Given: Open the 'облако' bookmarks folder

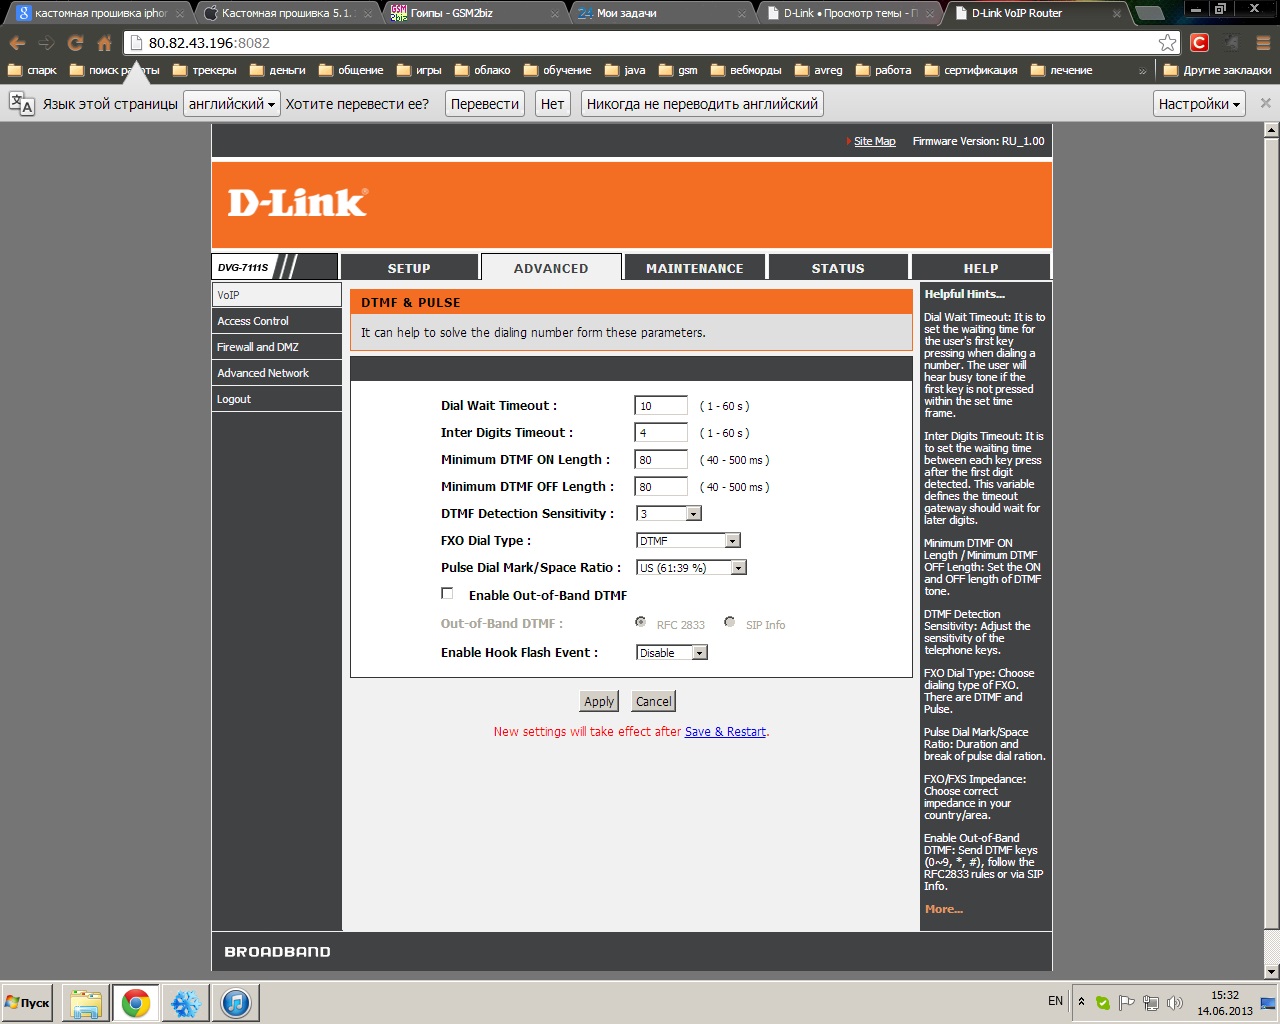Looking at the screenshot, I should pyautogui.click(x=483, y=70).
